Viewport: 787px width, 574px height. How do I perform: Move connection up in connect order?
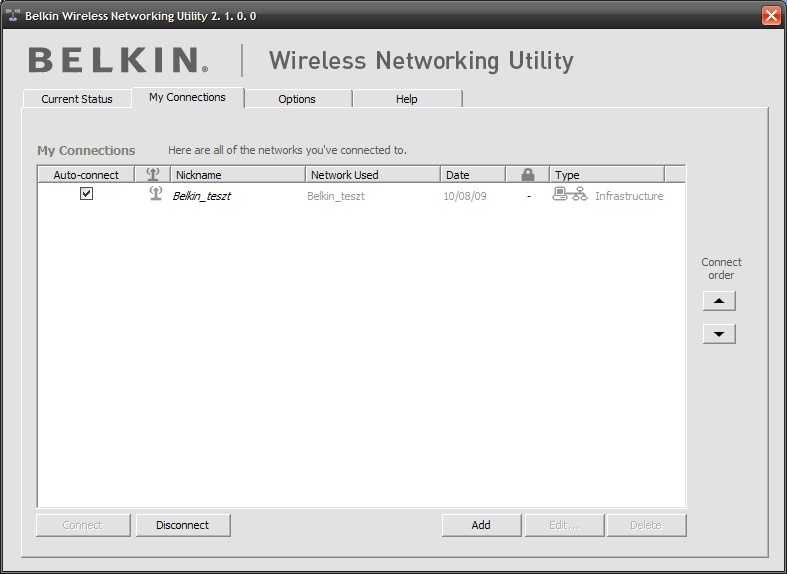(x=719, y=301)
